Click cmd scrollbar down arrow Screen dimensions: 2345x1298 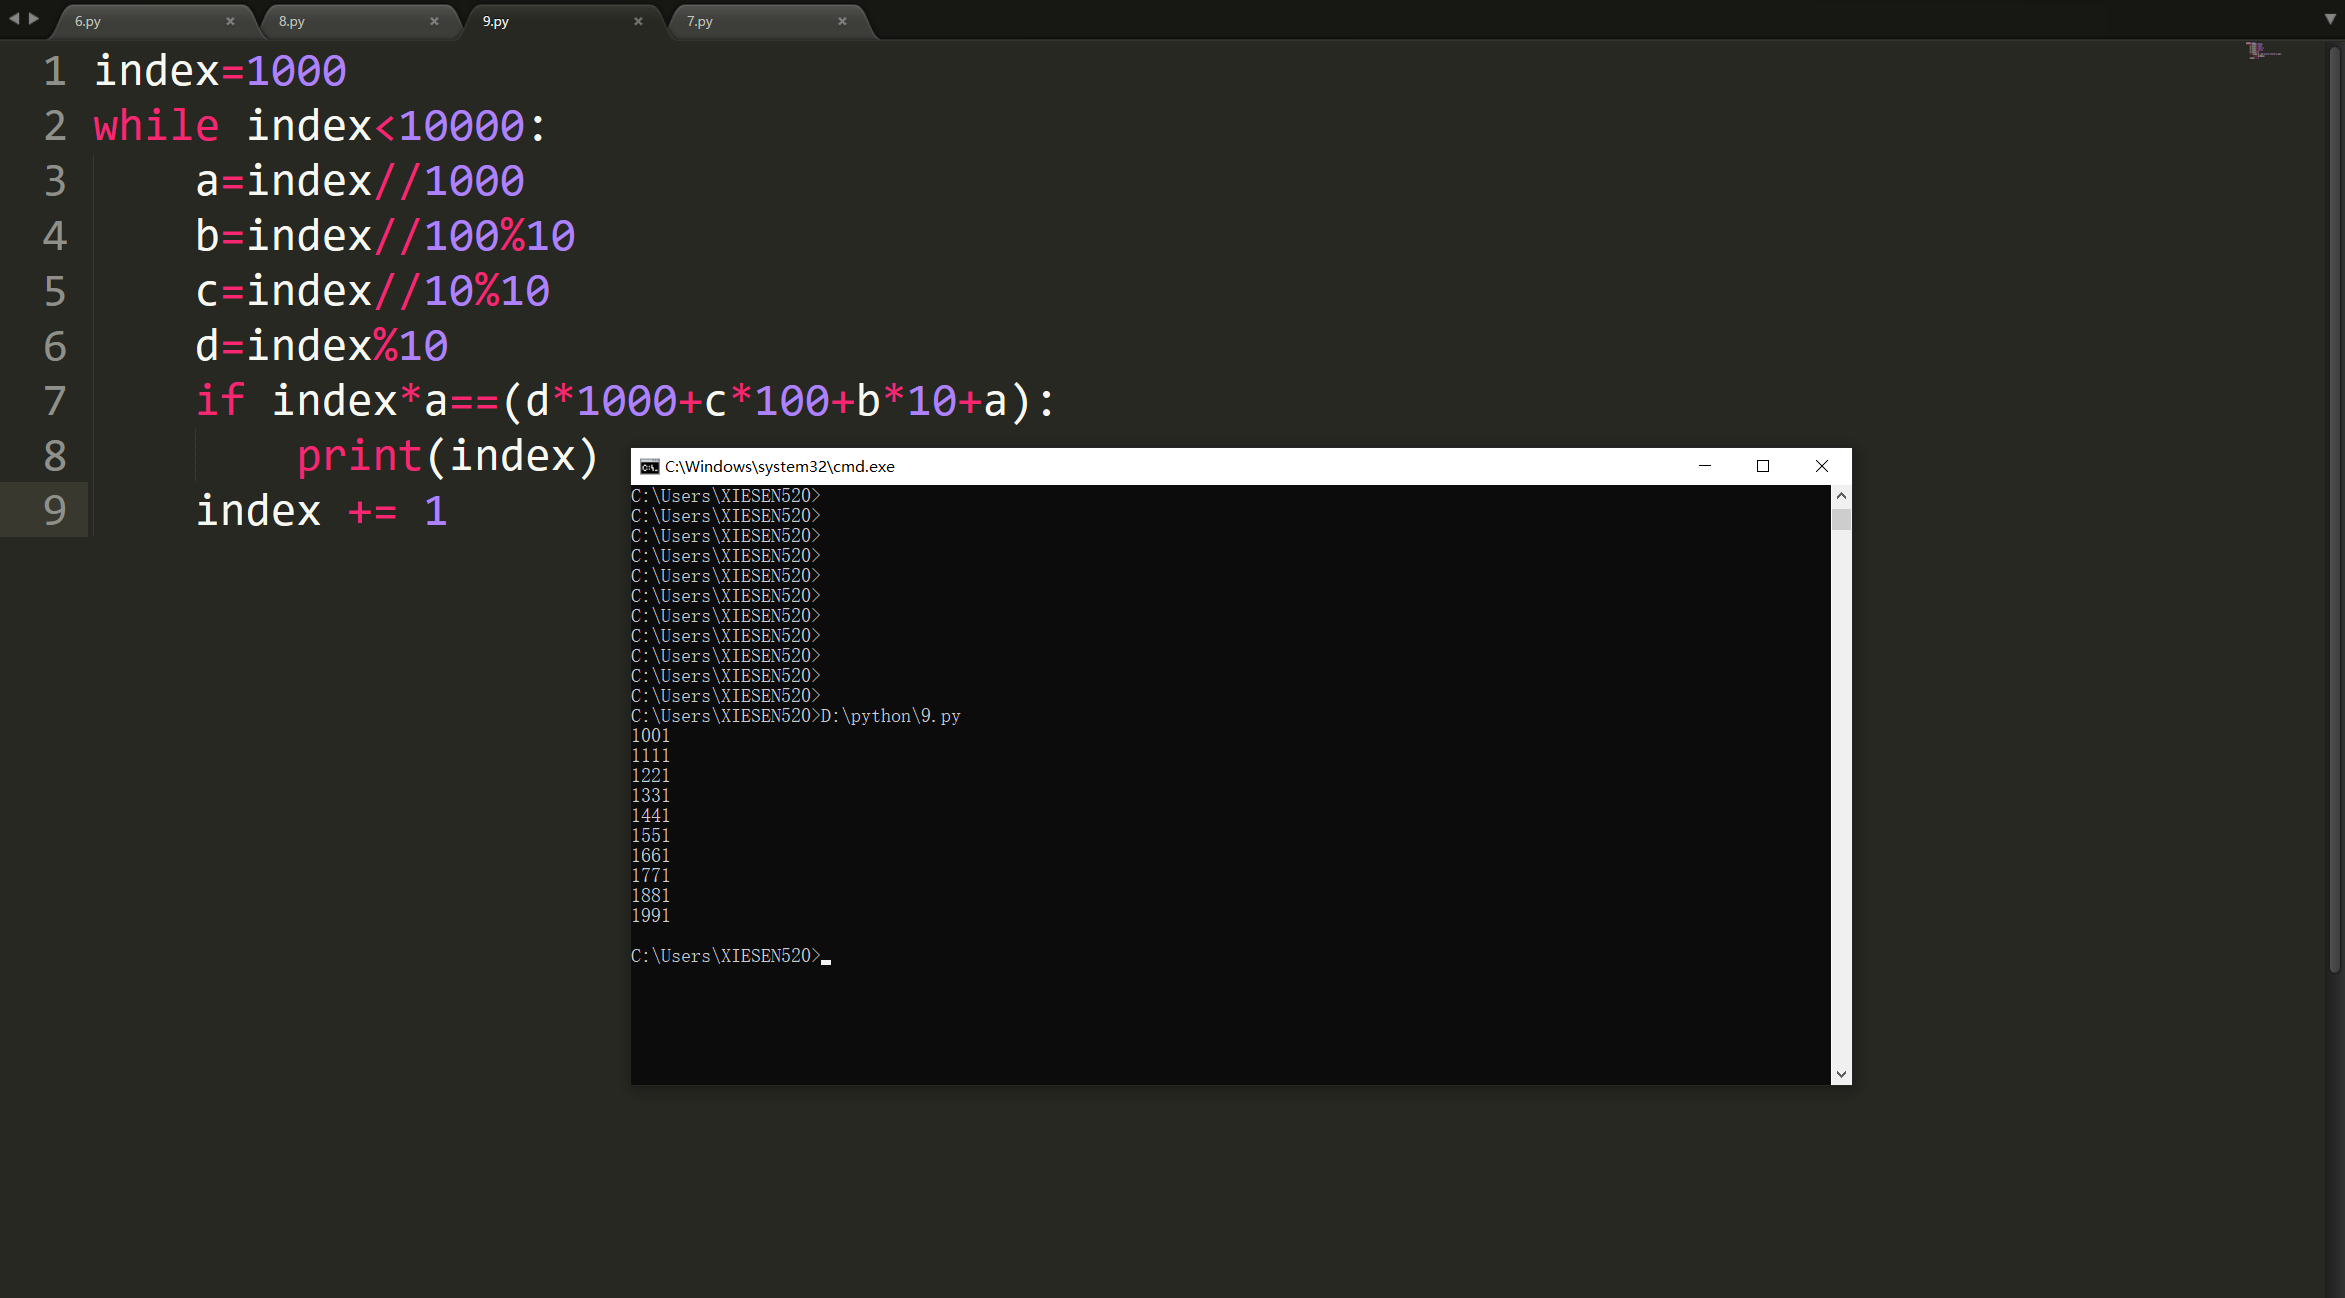coord(1841,1074)
